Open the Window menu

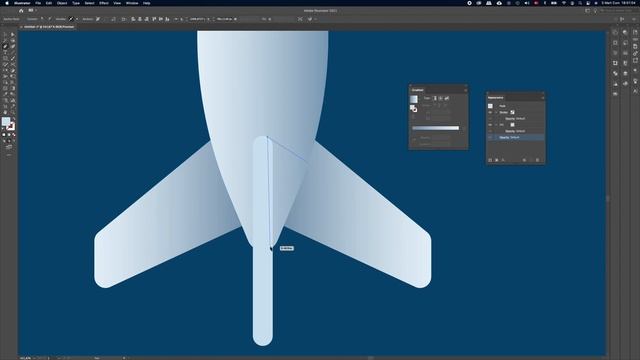(132, 3)
